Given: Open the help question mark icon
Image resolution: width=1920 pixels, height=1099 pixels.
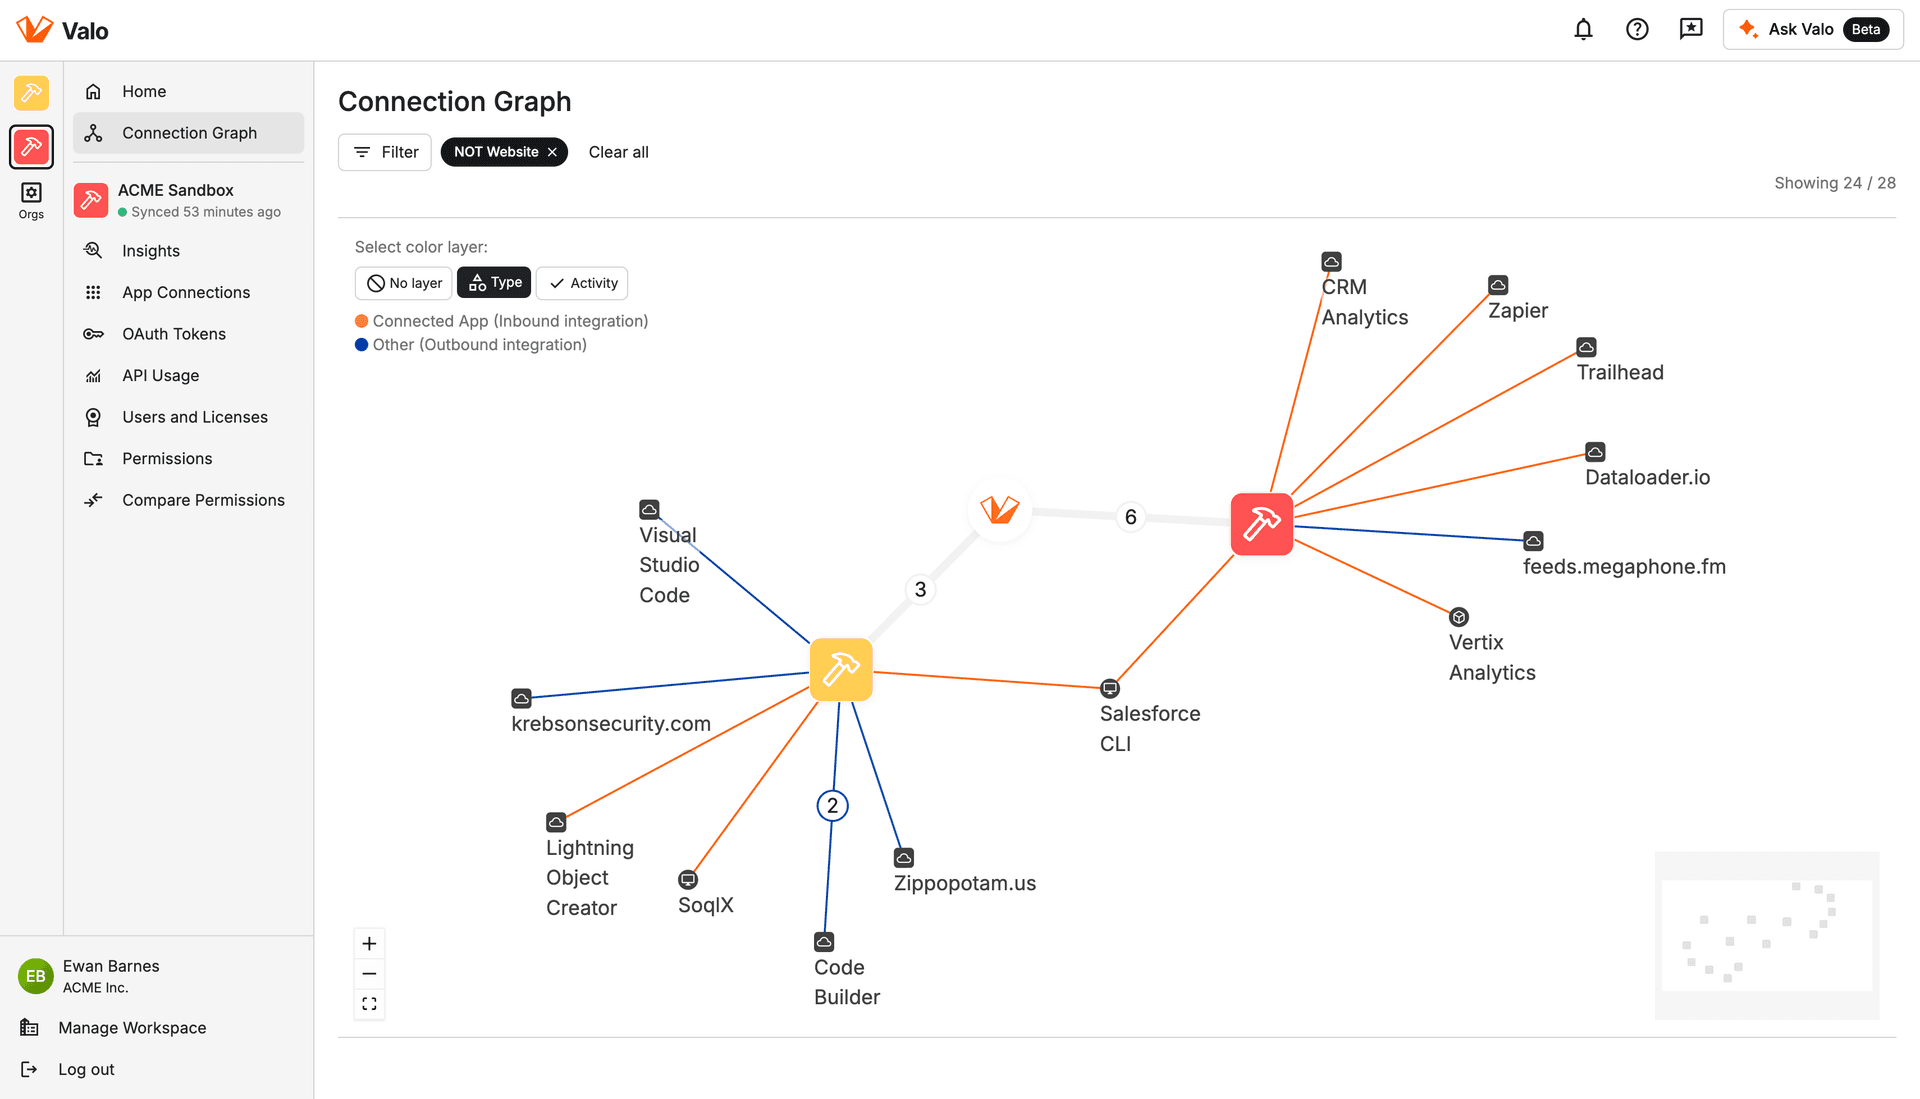Looking at the screenshot, I should coord(1637,29).
